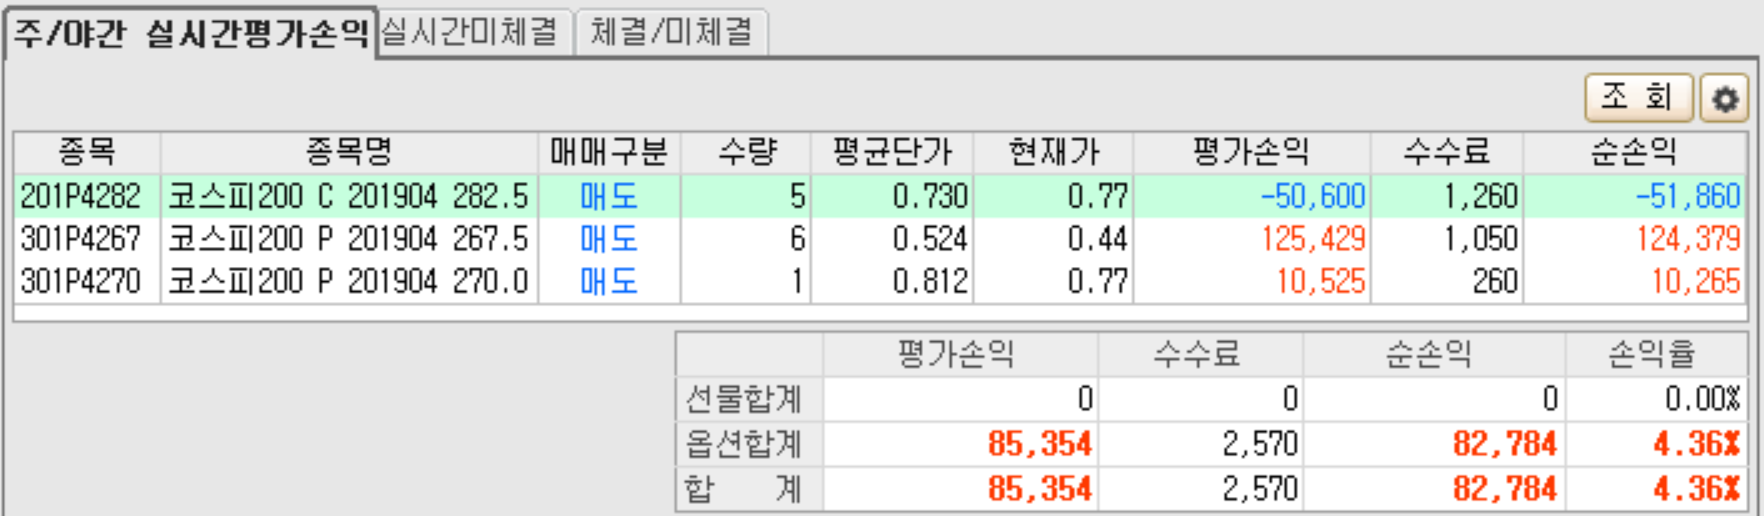
Task: Click the 평균단가 column header
Action: (892, 152)
